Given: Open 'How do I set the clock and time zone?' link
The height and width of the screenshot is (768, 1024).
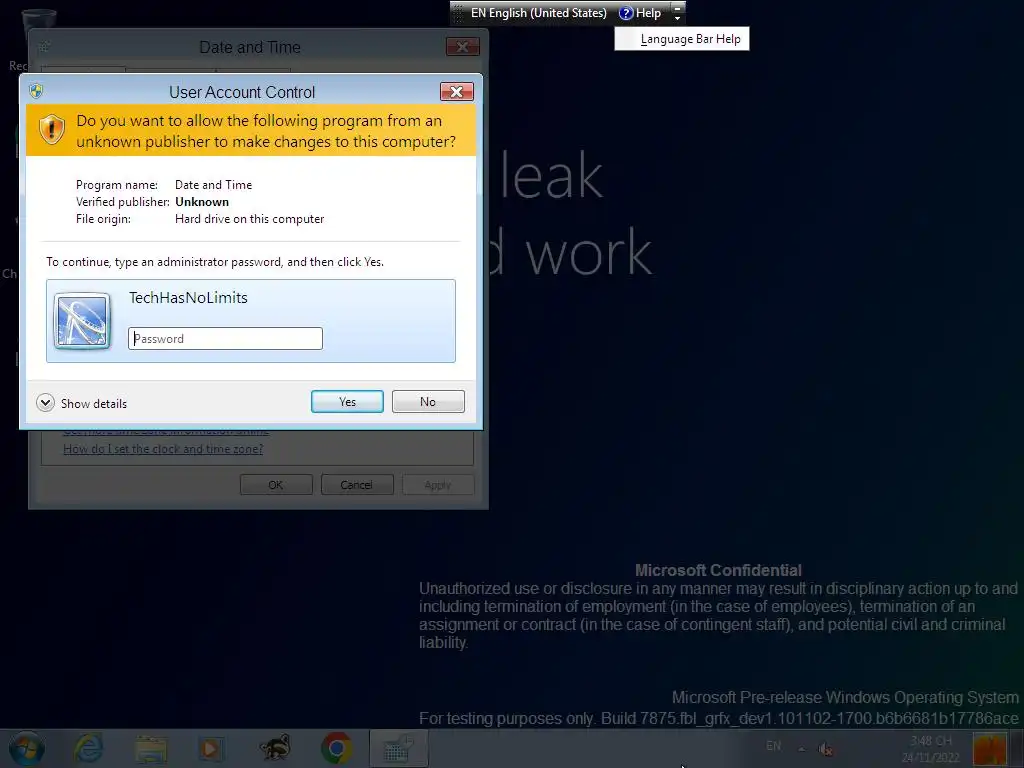Looking at the screenshot, I should pos(163,449).
